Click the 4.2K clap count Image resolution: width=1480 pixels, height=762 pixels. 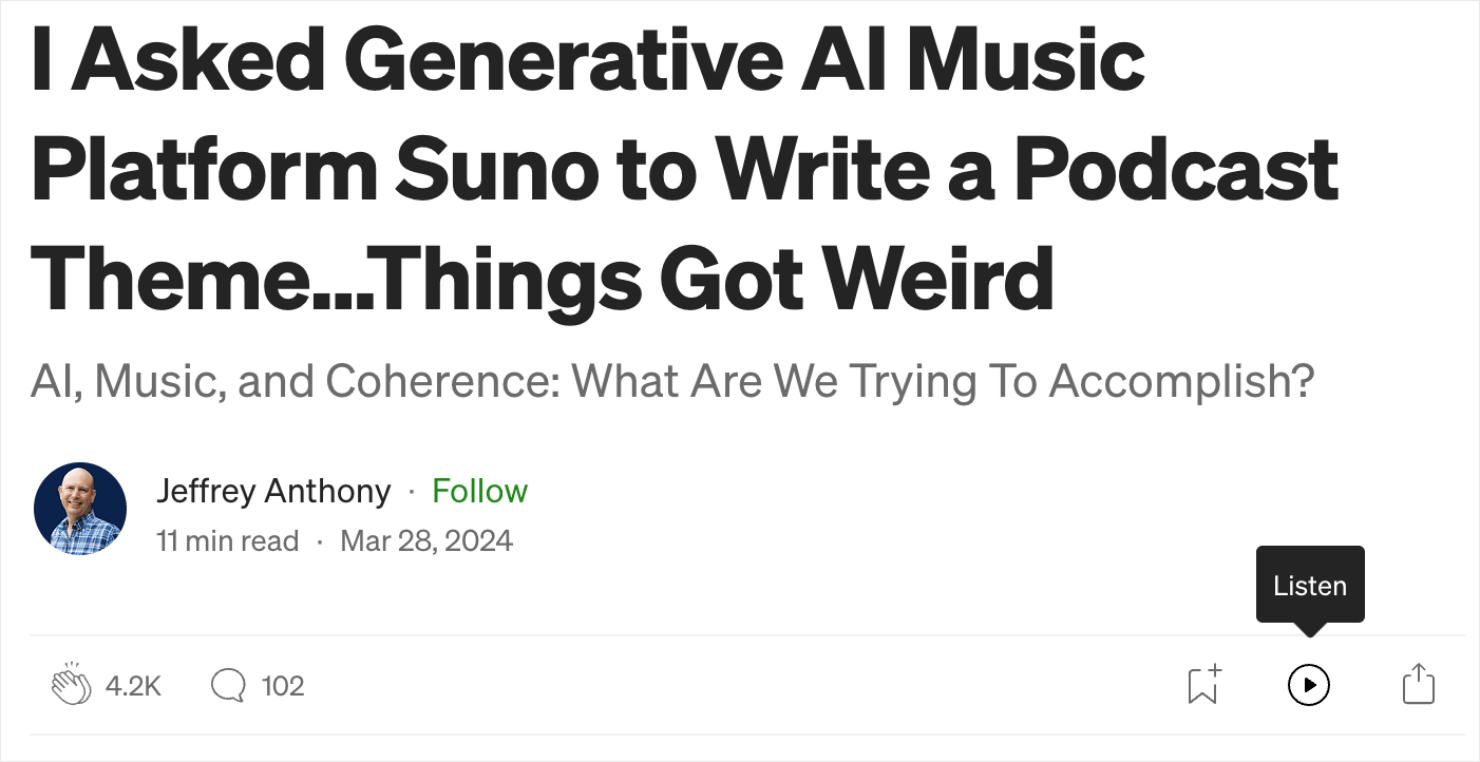(x=133, y=686)
